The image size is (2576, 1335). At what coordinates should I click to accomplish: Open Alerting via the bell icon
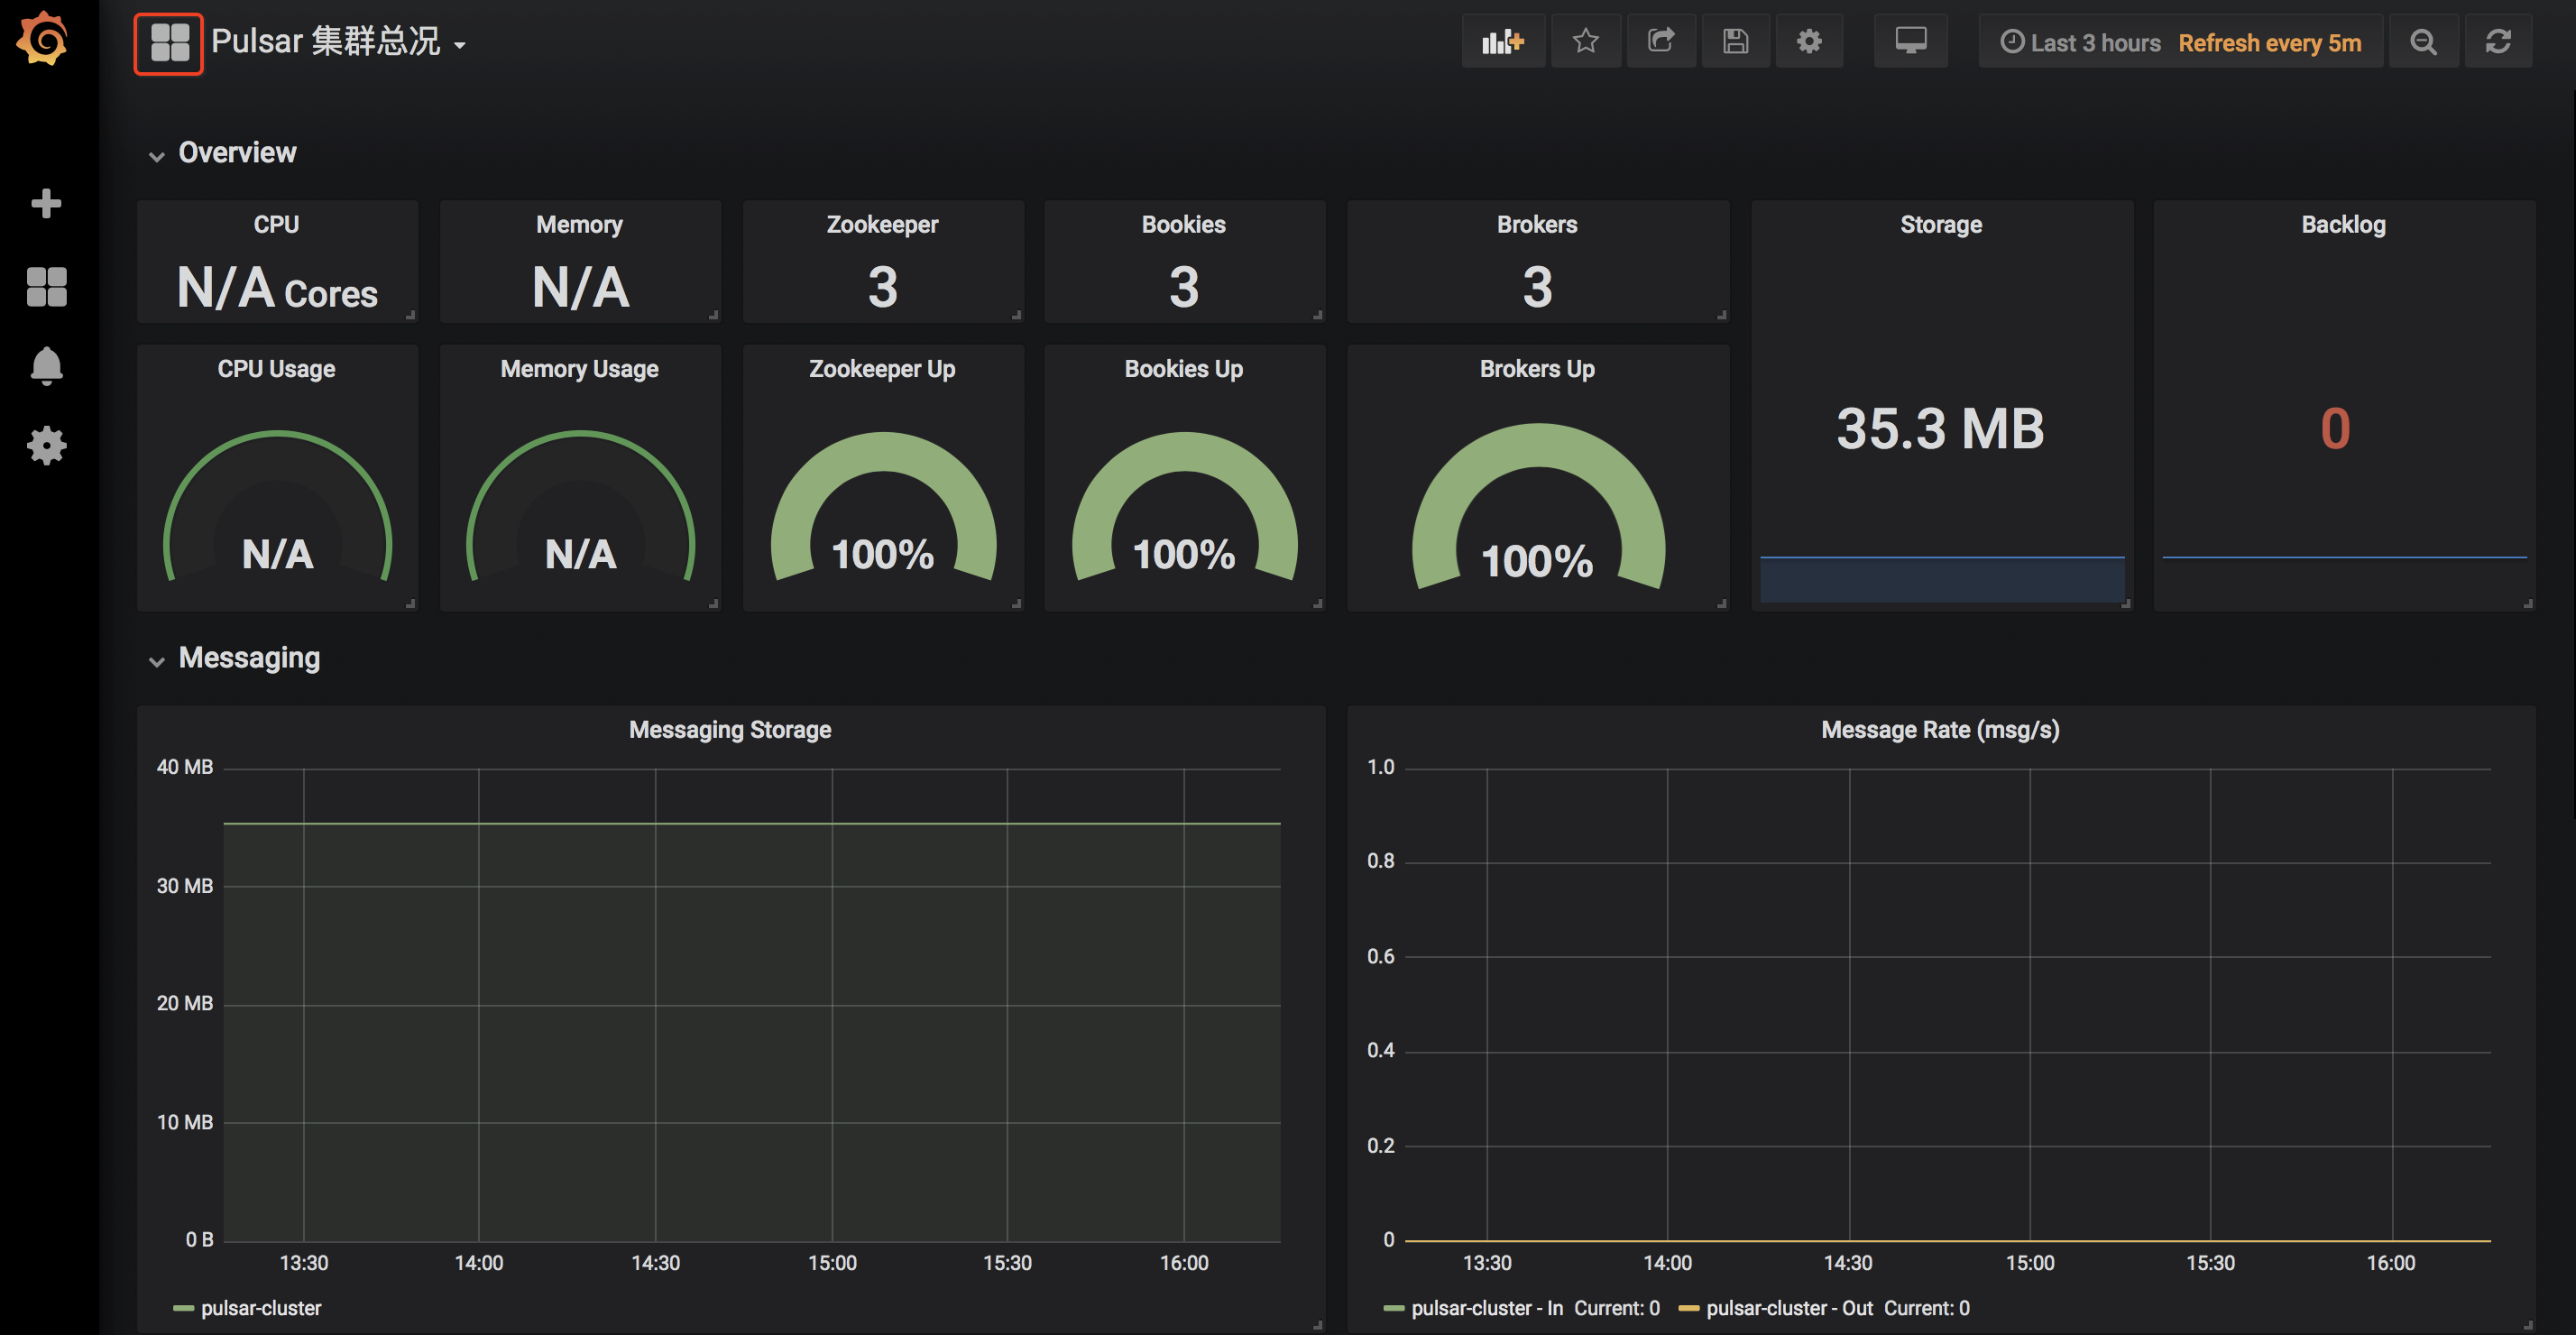[x=46, y=366]
